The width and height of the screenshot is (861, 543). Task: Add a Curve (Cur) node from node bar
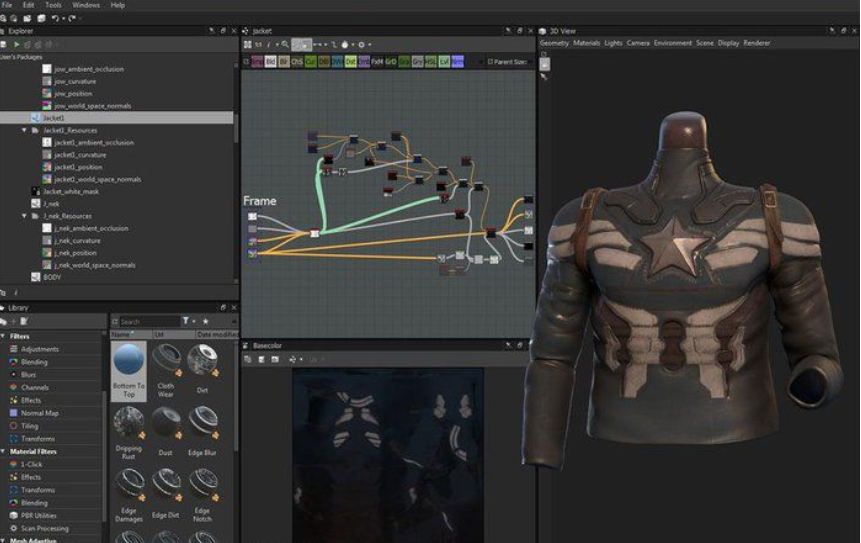click(311, 61)
